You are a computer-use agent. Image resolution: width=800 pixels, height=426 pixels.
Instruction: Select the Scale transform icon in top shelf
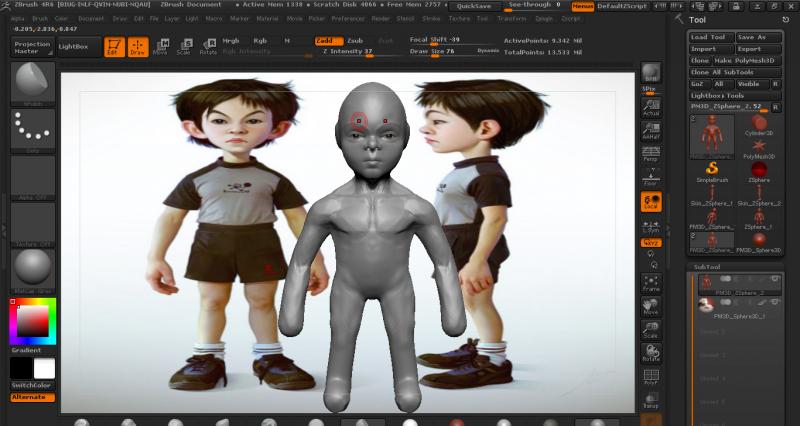tap(184, 46)
